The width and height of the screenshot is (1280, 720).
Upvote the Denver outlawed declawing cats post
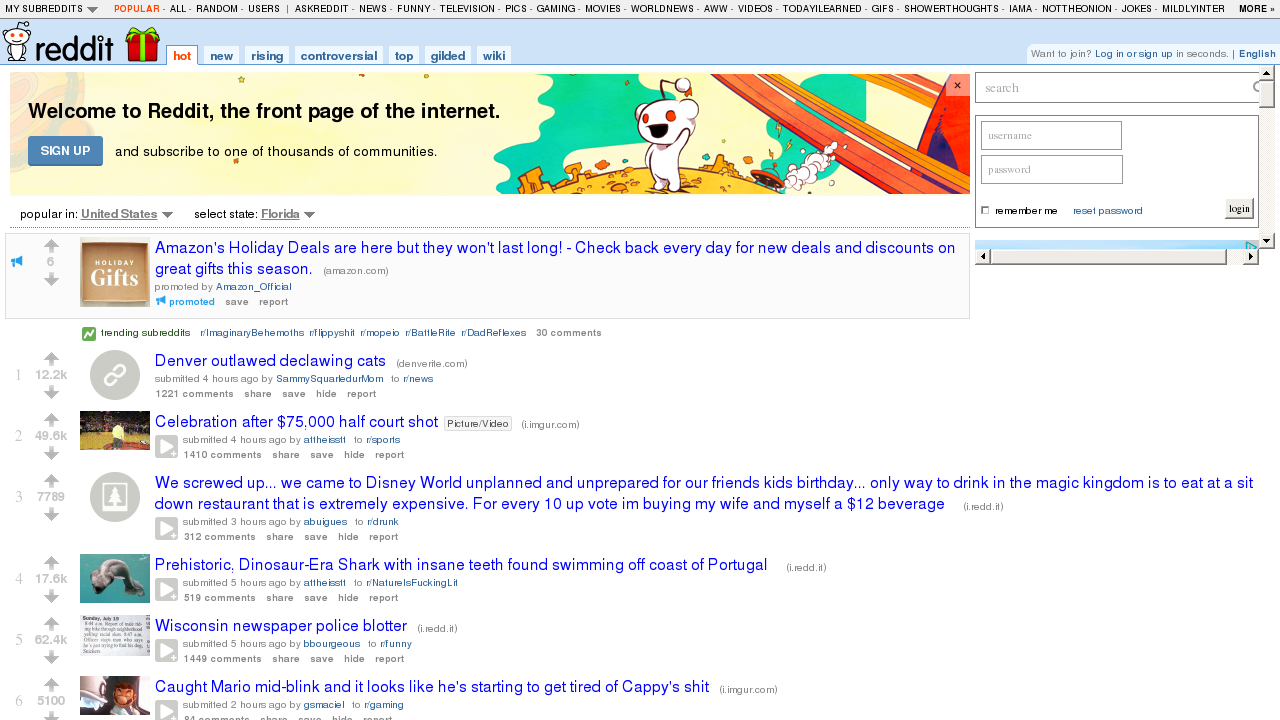click(51, 358)
